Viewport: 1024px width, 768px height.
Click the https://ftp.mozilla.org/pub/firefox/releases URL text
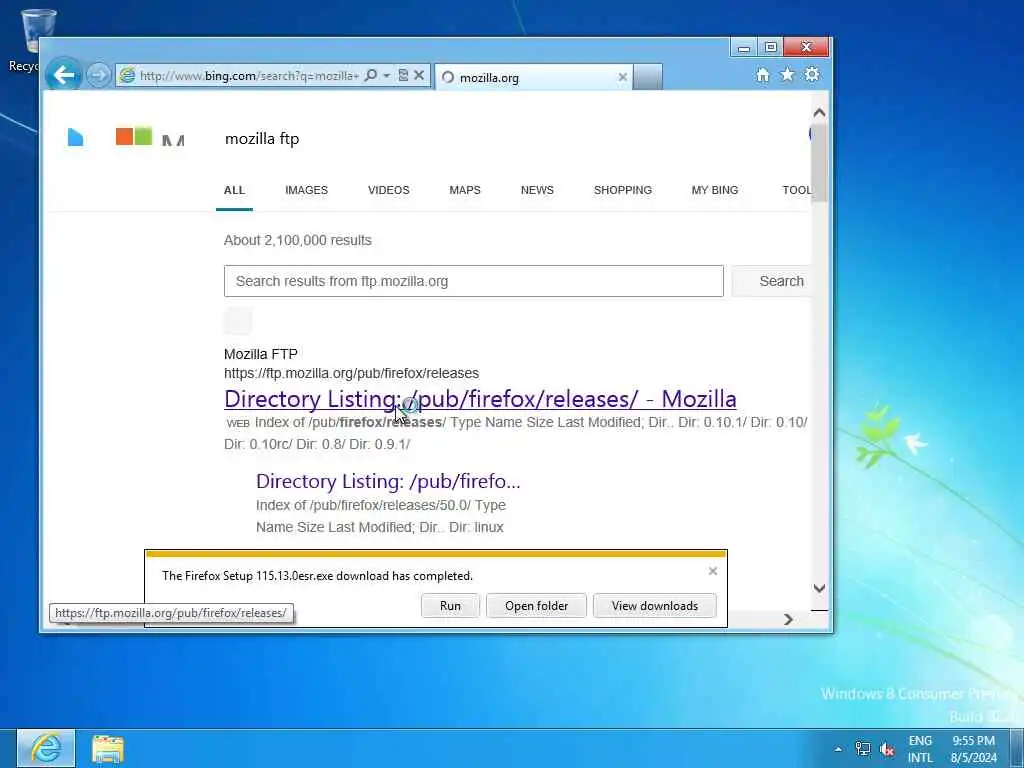[351, 373]
